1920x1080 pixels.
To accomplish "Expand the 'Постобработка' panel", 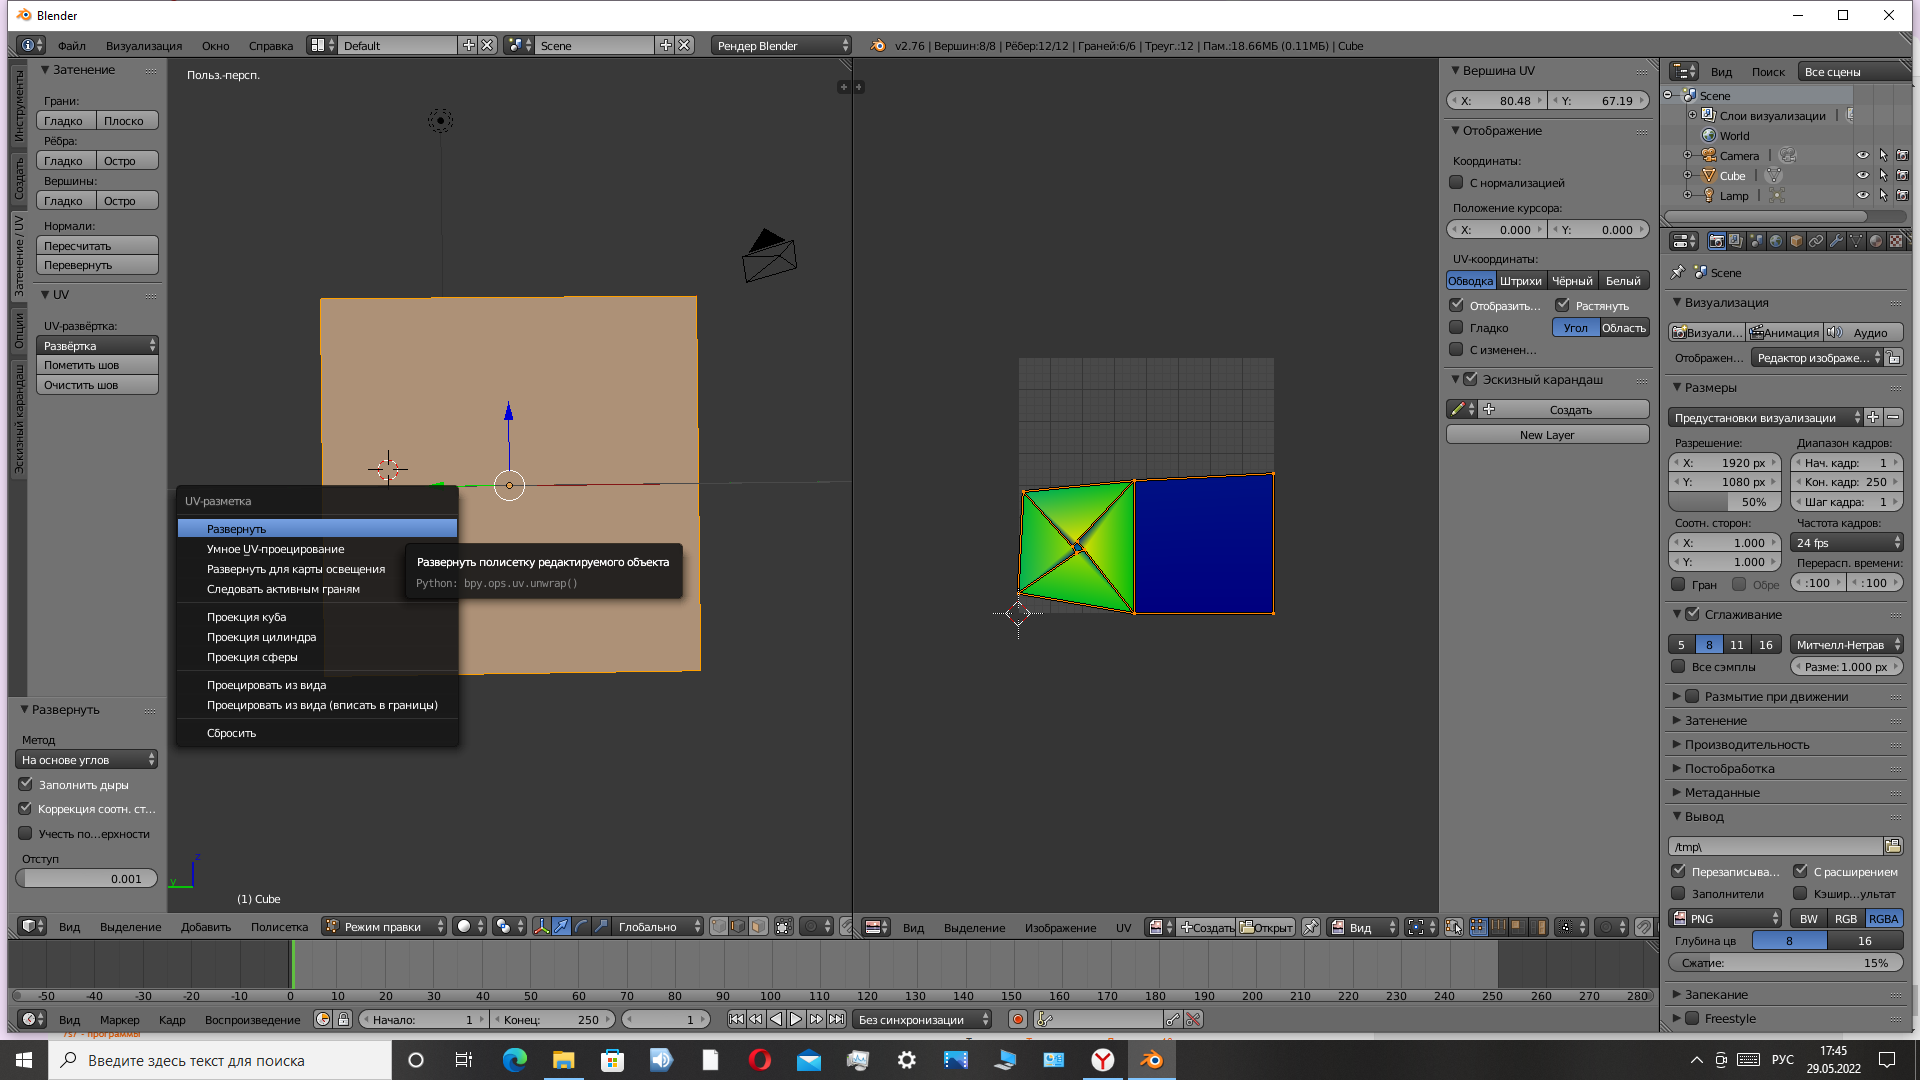I will coord(1730,768).
